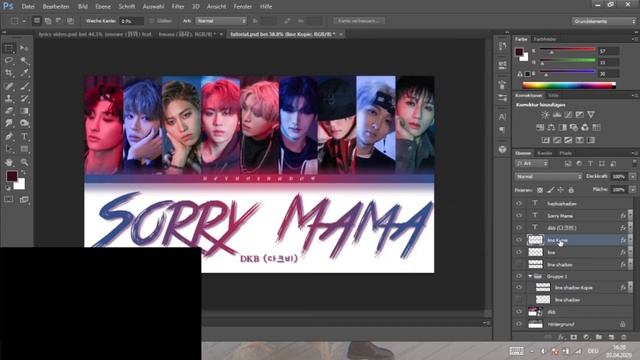
Task: Hide the Sorry Mama text layer
Action: pos(519,216)
